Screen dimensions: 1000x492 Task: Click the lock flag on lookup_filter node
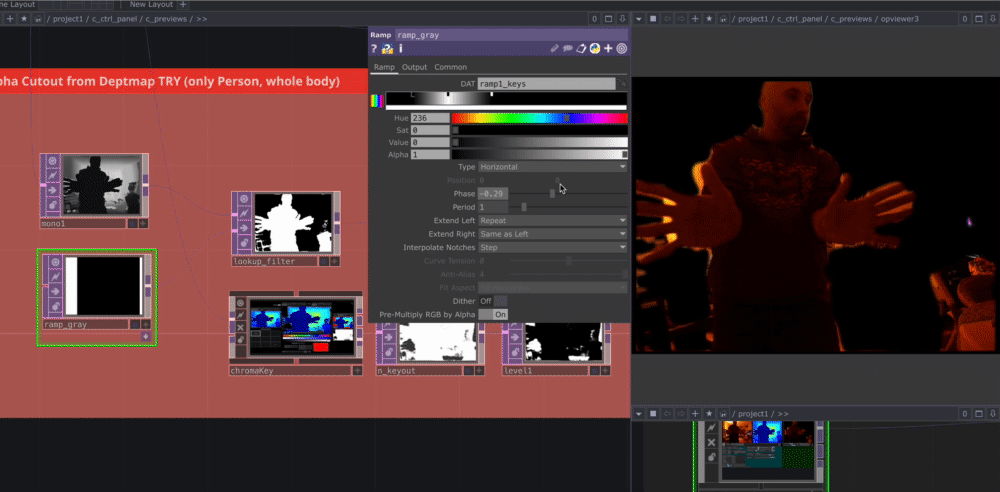click(x=244, y=243)
